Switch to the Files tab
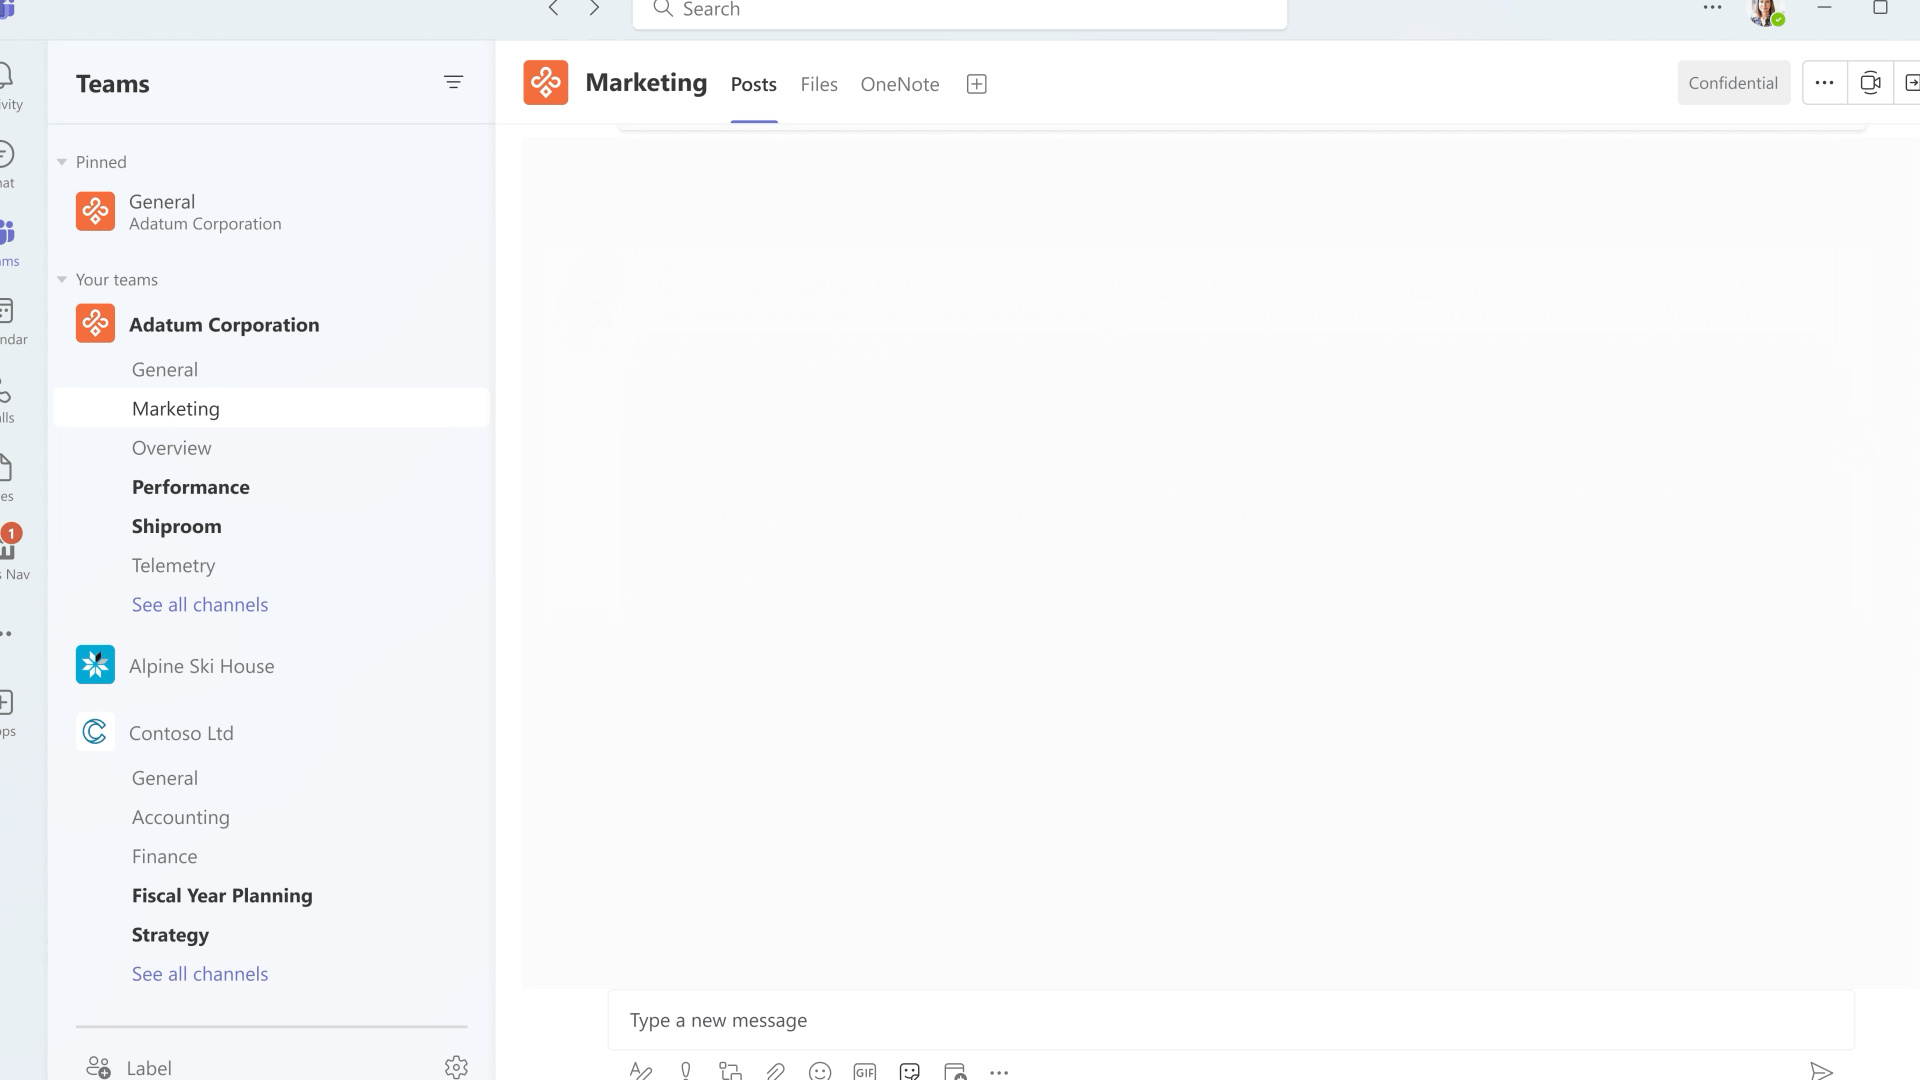 pyautogui.click(x=818, y=84)
